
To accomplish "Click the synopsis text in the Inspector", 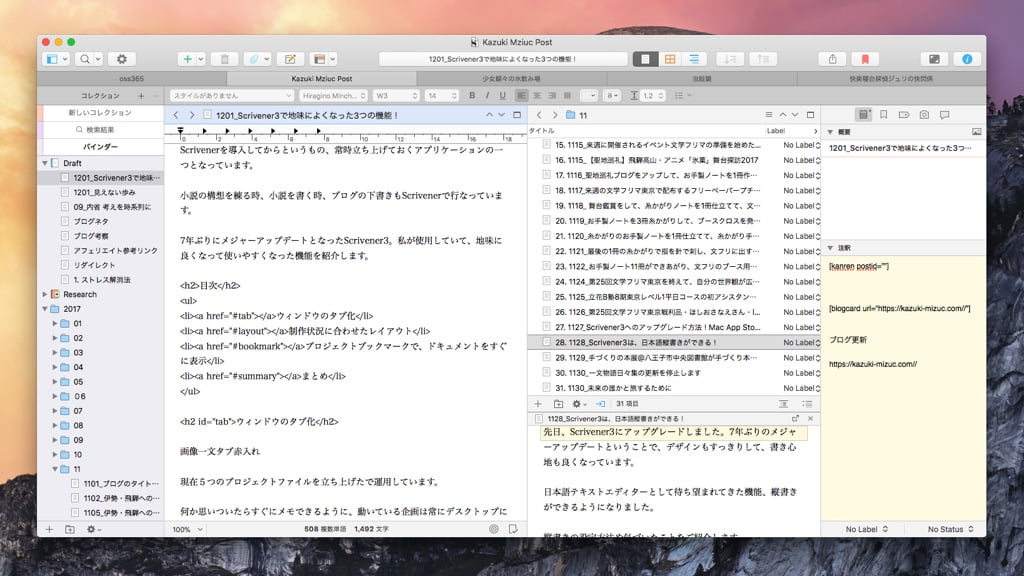I will 901,148.
